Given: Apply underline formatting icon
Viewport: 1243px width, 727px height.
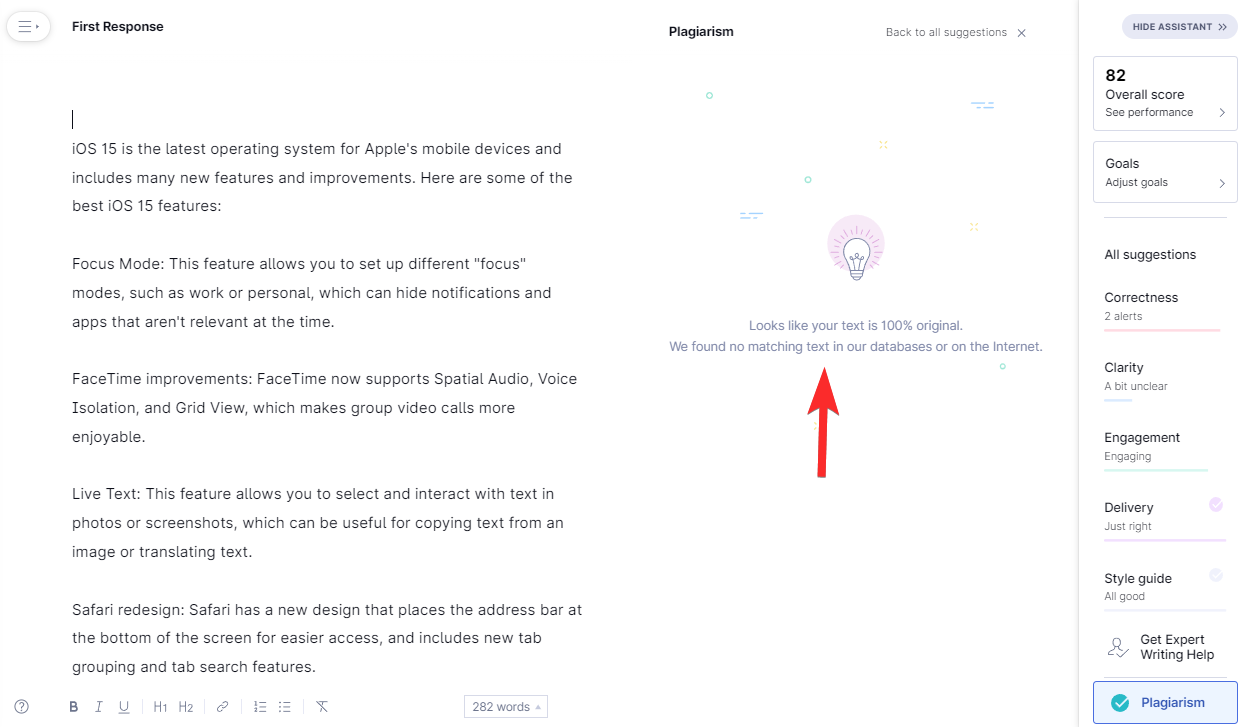Looking at the screenshot, I should pyautogui.click(x=124, y=707).
